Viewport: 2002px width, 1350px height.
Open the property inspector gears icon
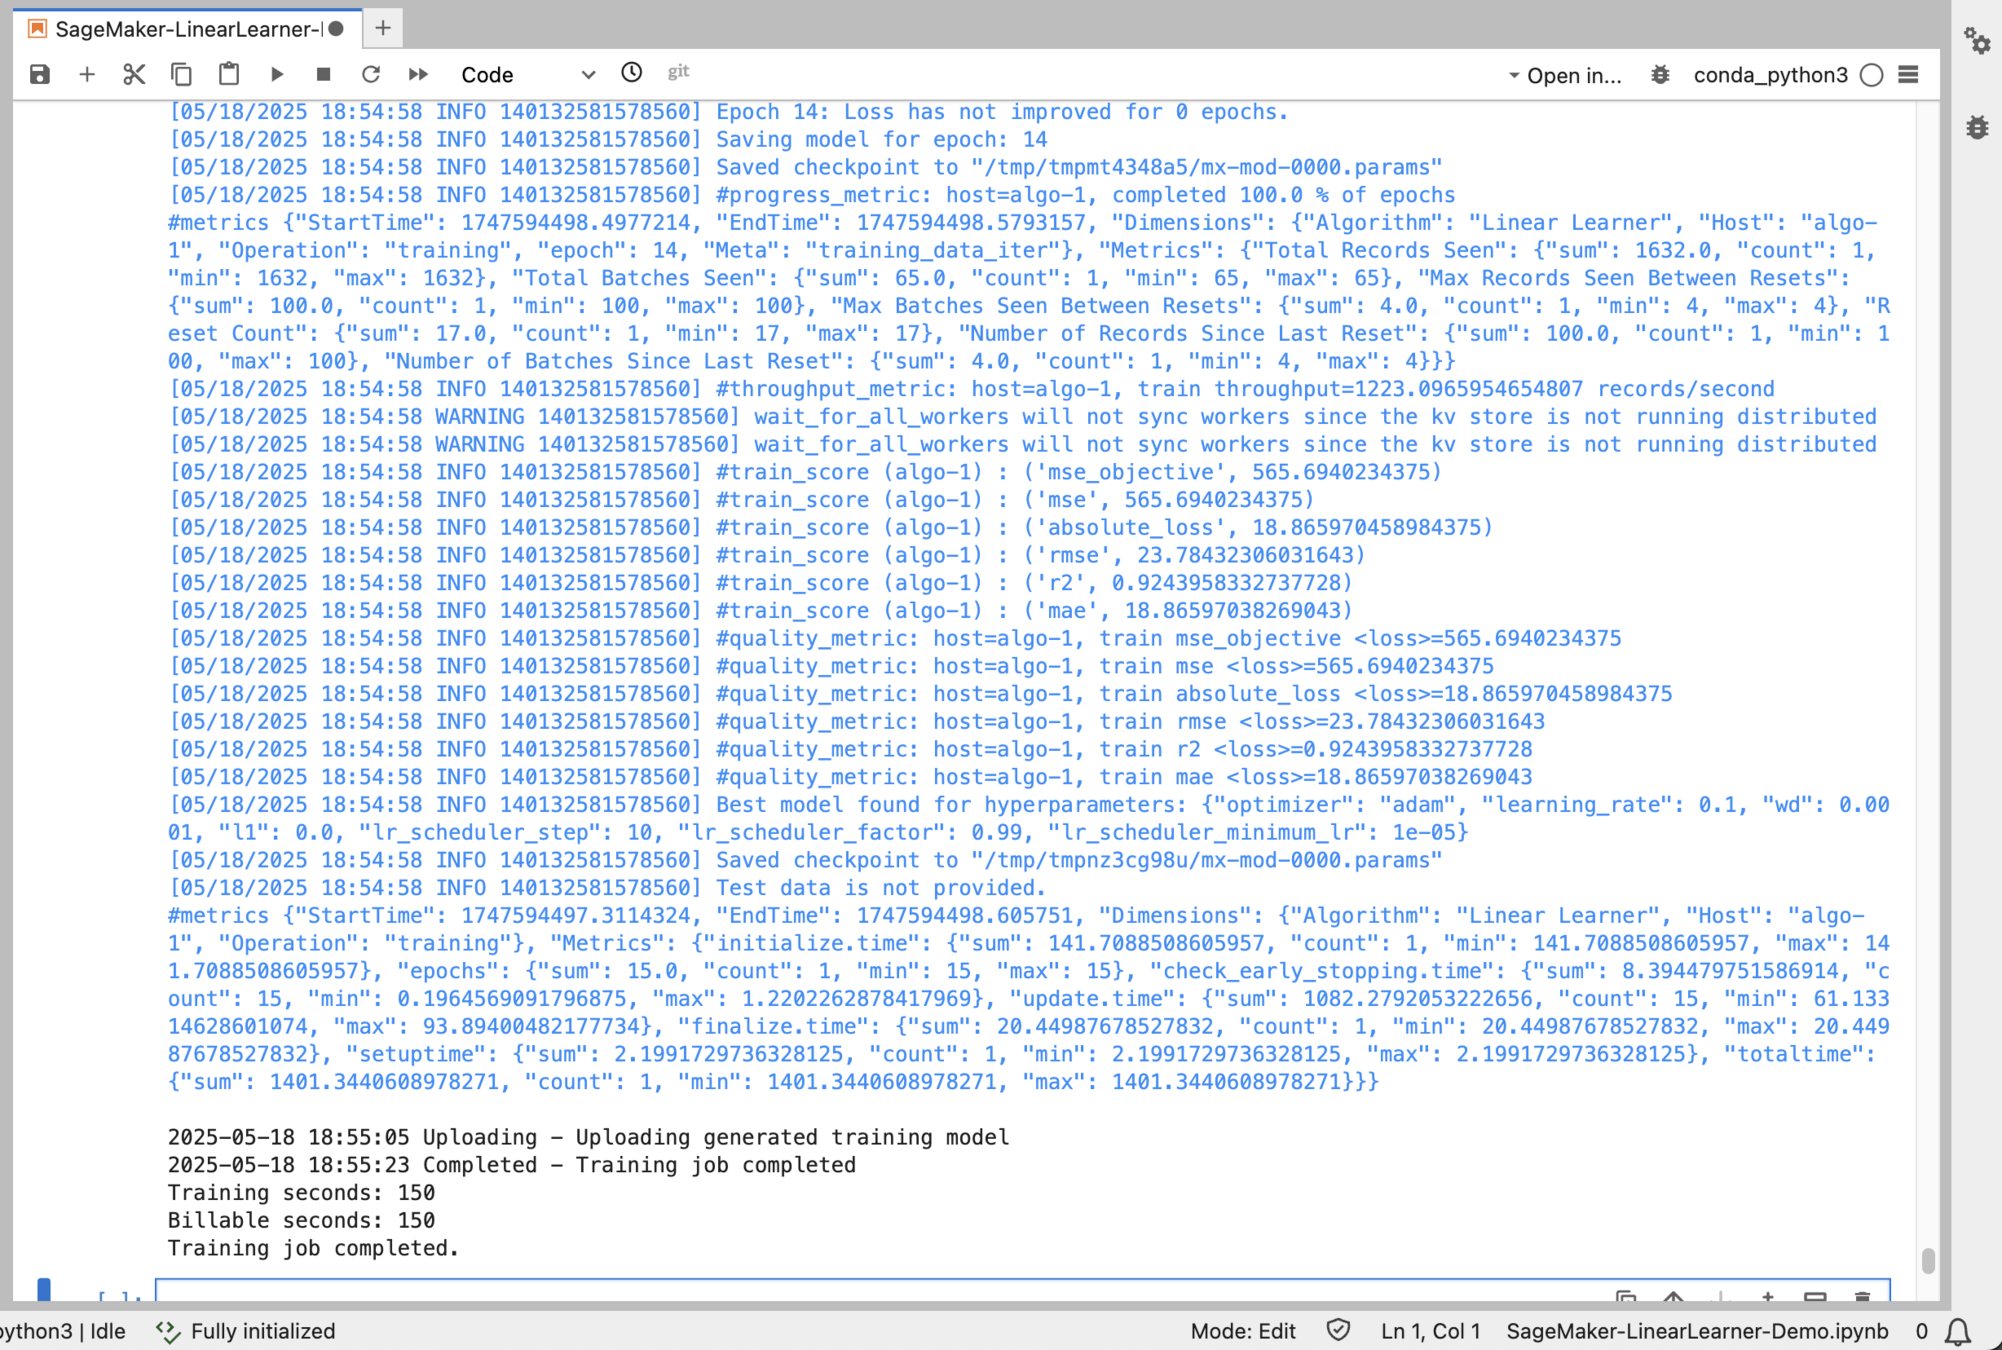coord(1977,41)
